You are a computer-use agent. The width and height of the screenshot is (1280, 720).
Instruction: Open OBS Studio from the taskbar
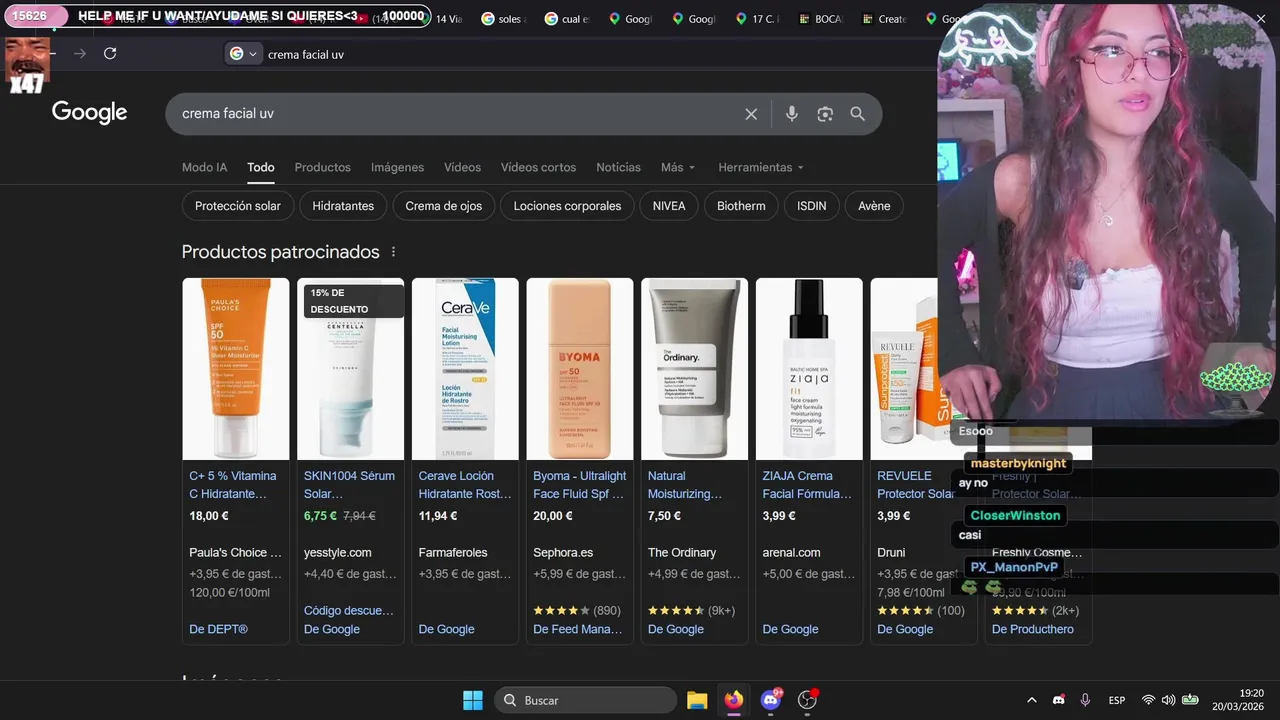(808, 700)
